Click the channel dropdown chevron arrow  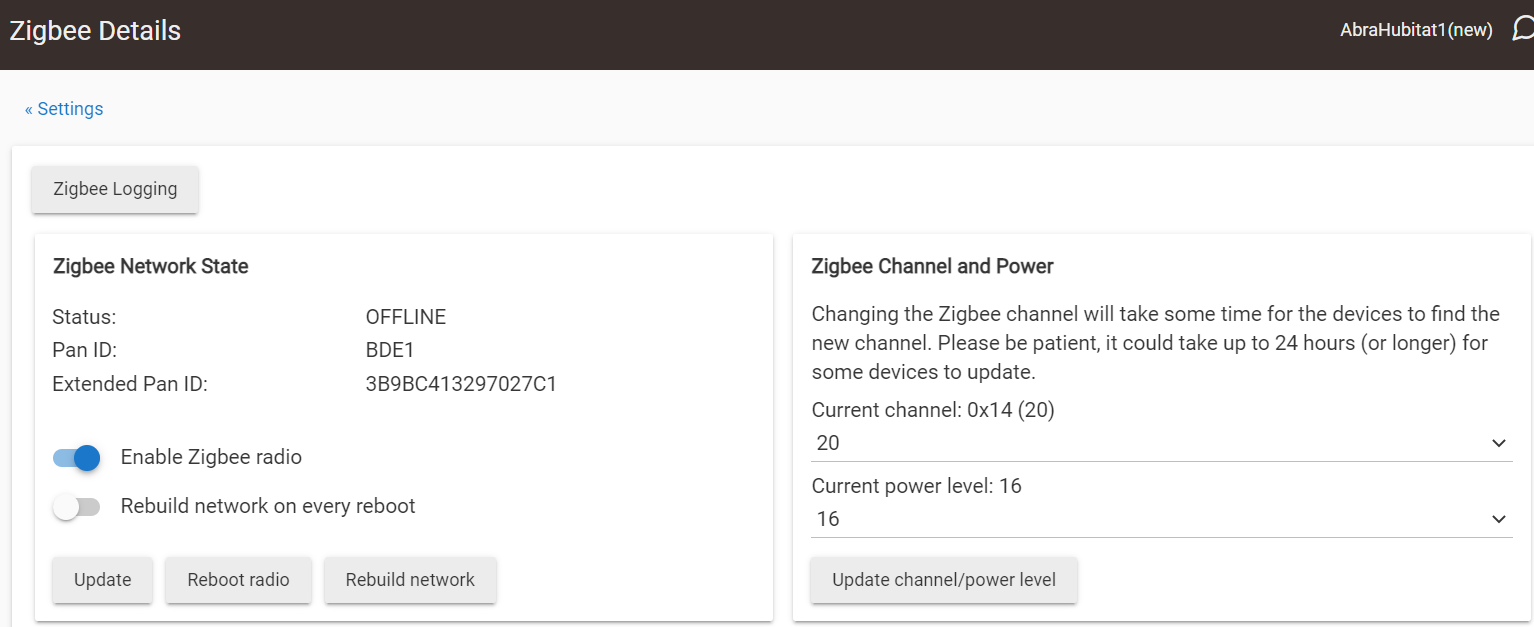1498,443
